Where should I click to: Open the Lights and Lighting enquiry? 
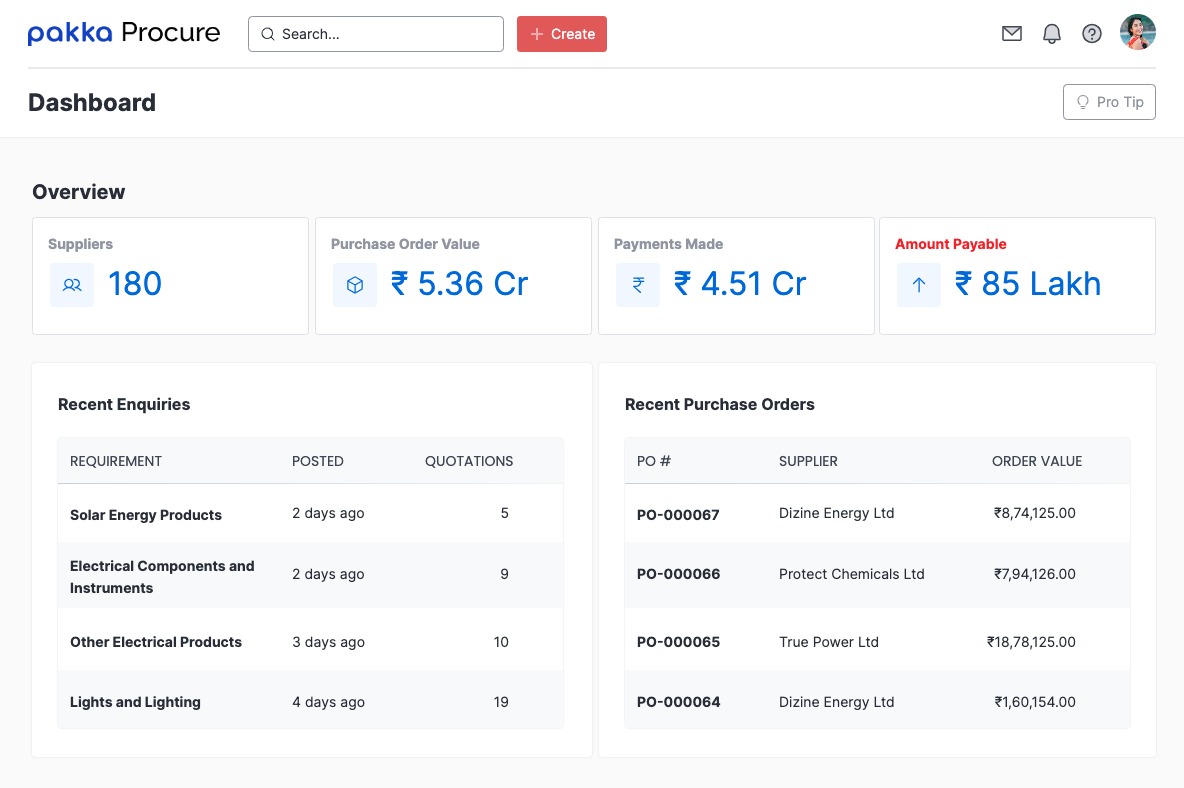coord(135,702)
